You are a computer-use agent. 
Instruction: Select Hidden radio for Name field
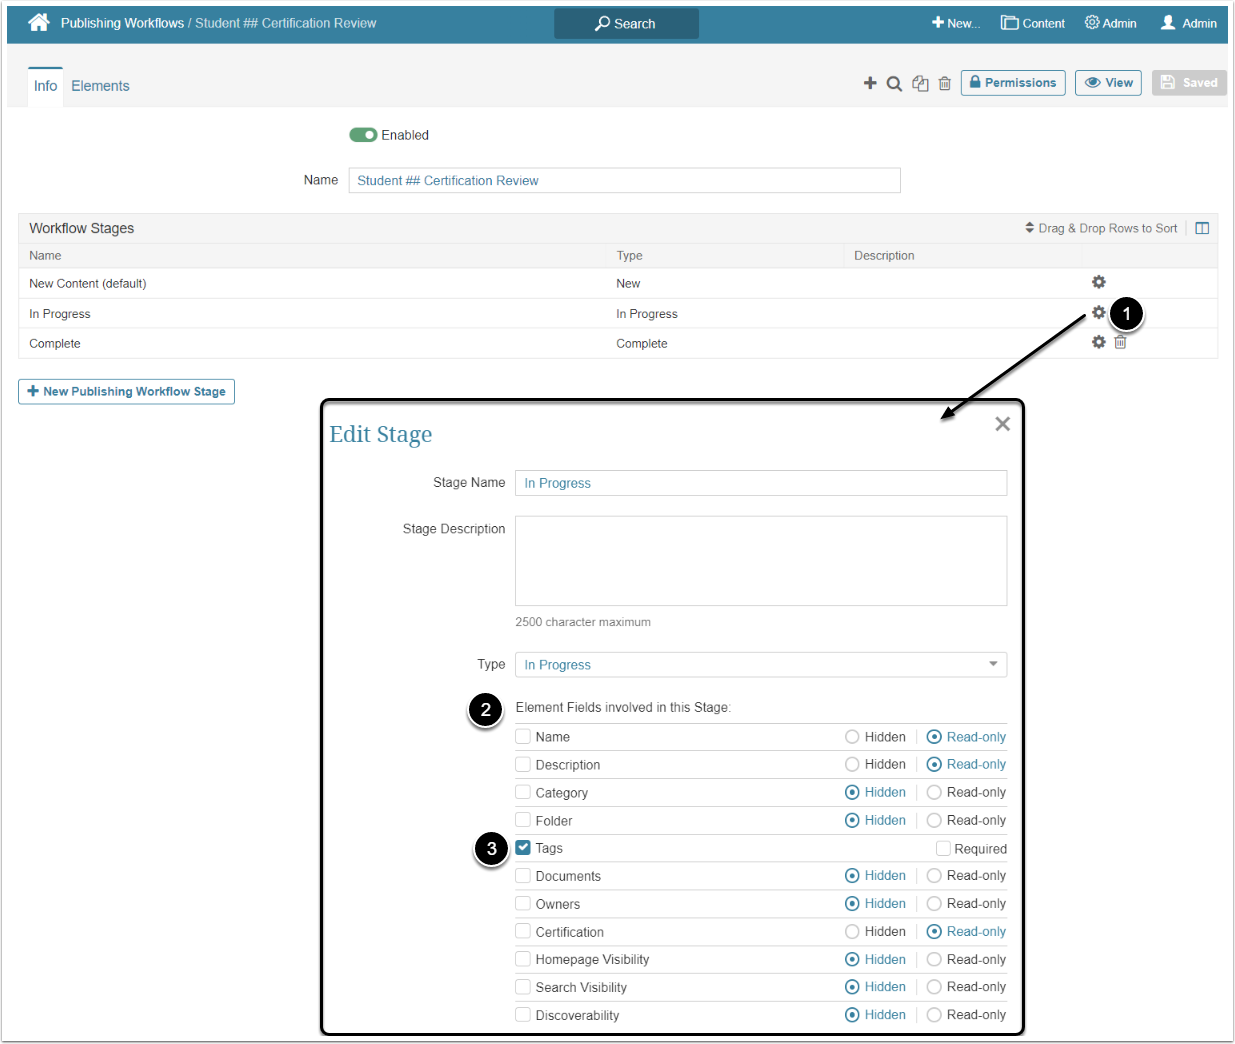coord(852,737)
